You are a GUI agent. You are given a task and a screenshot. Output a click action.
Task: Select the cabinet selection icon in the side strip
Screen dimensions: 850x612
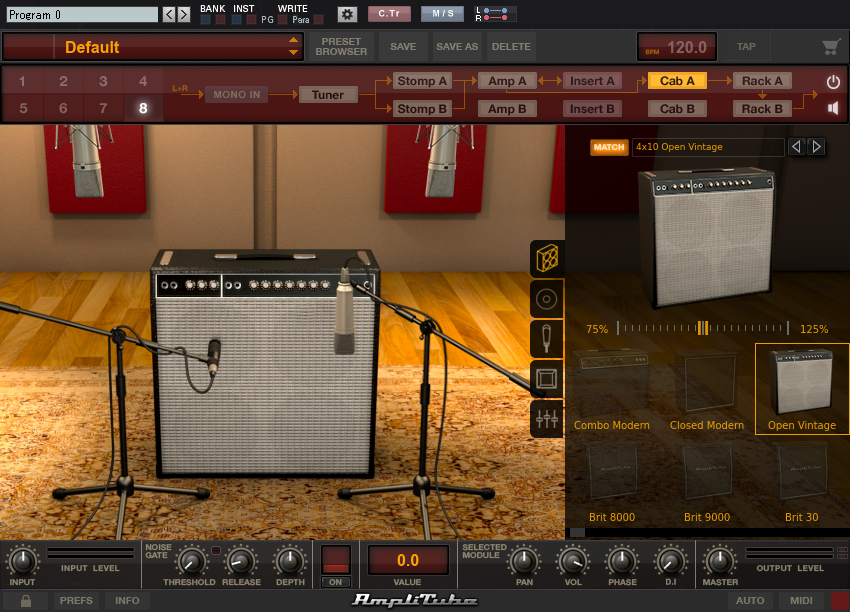tap(546, 258)
